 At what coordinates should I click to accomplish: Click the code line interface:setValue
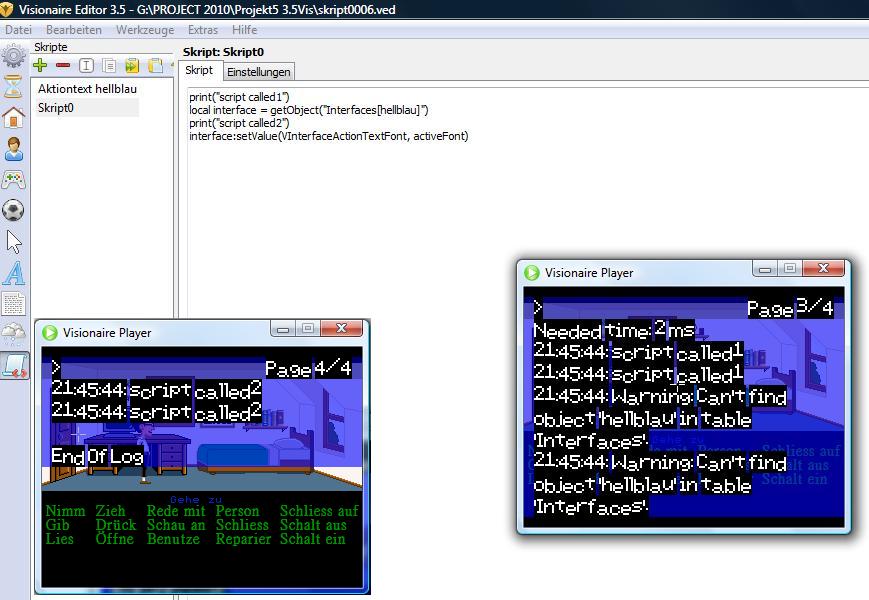click(329, 136)
